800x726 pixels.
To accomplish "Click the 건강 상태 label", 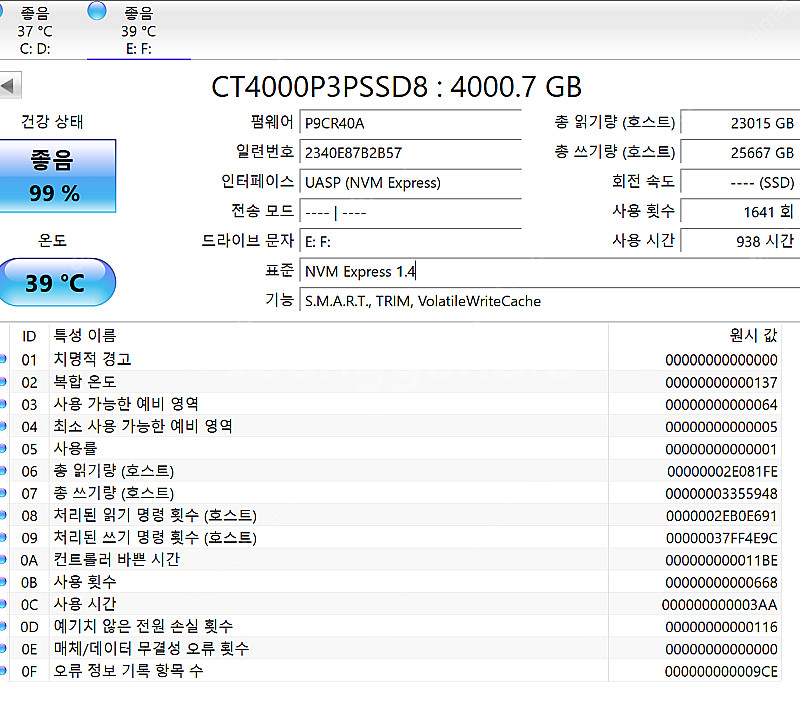I will point(52,122).
